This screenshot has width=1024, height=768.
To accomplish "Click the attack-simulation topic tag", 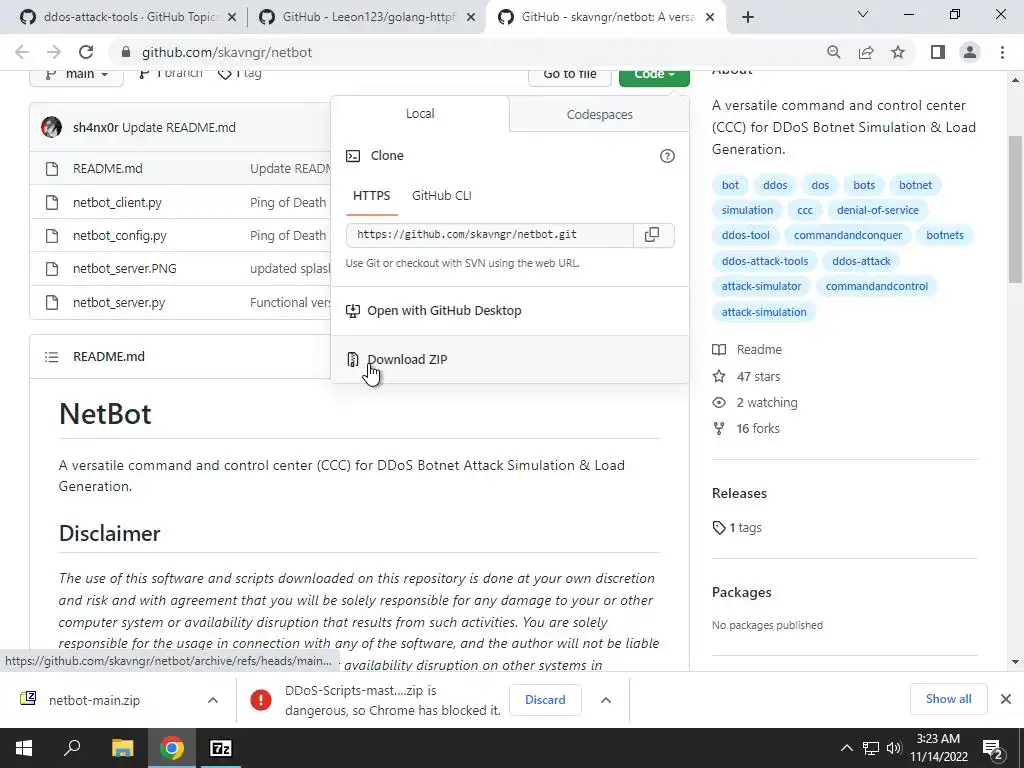I will 764,312.
